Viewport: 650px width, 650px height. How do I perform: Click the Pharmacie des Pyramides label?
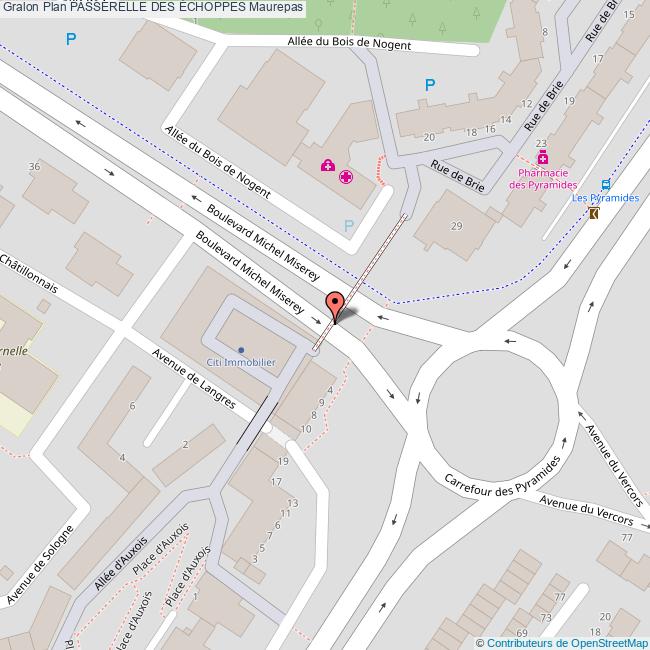click(x=543, y=179)
